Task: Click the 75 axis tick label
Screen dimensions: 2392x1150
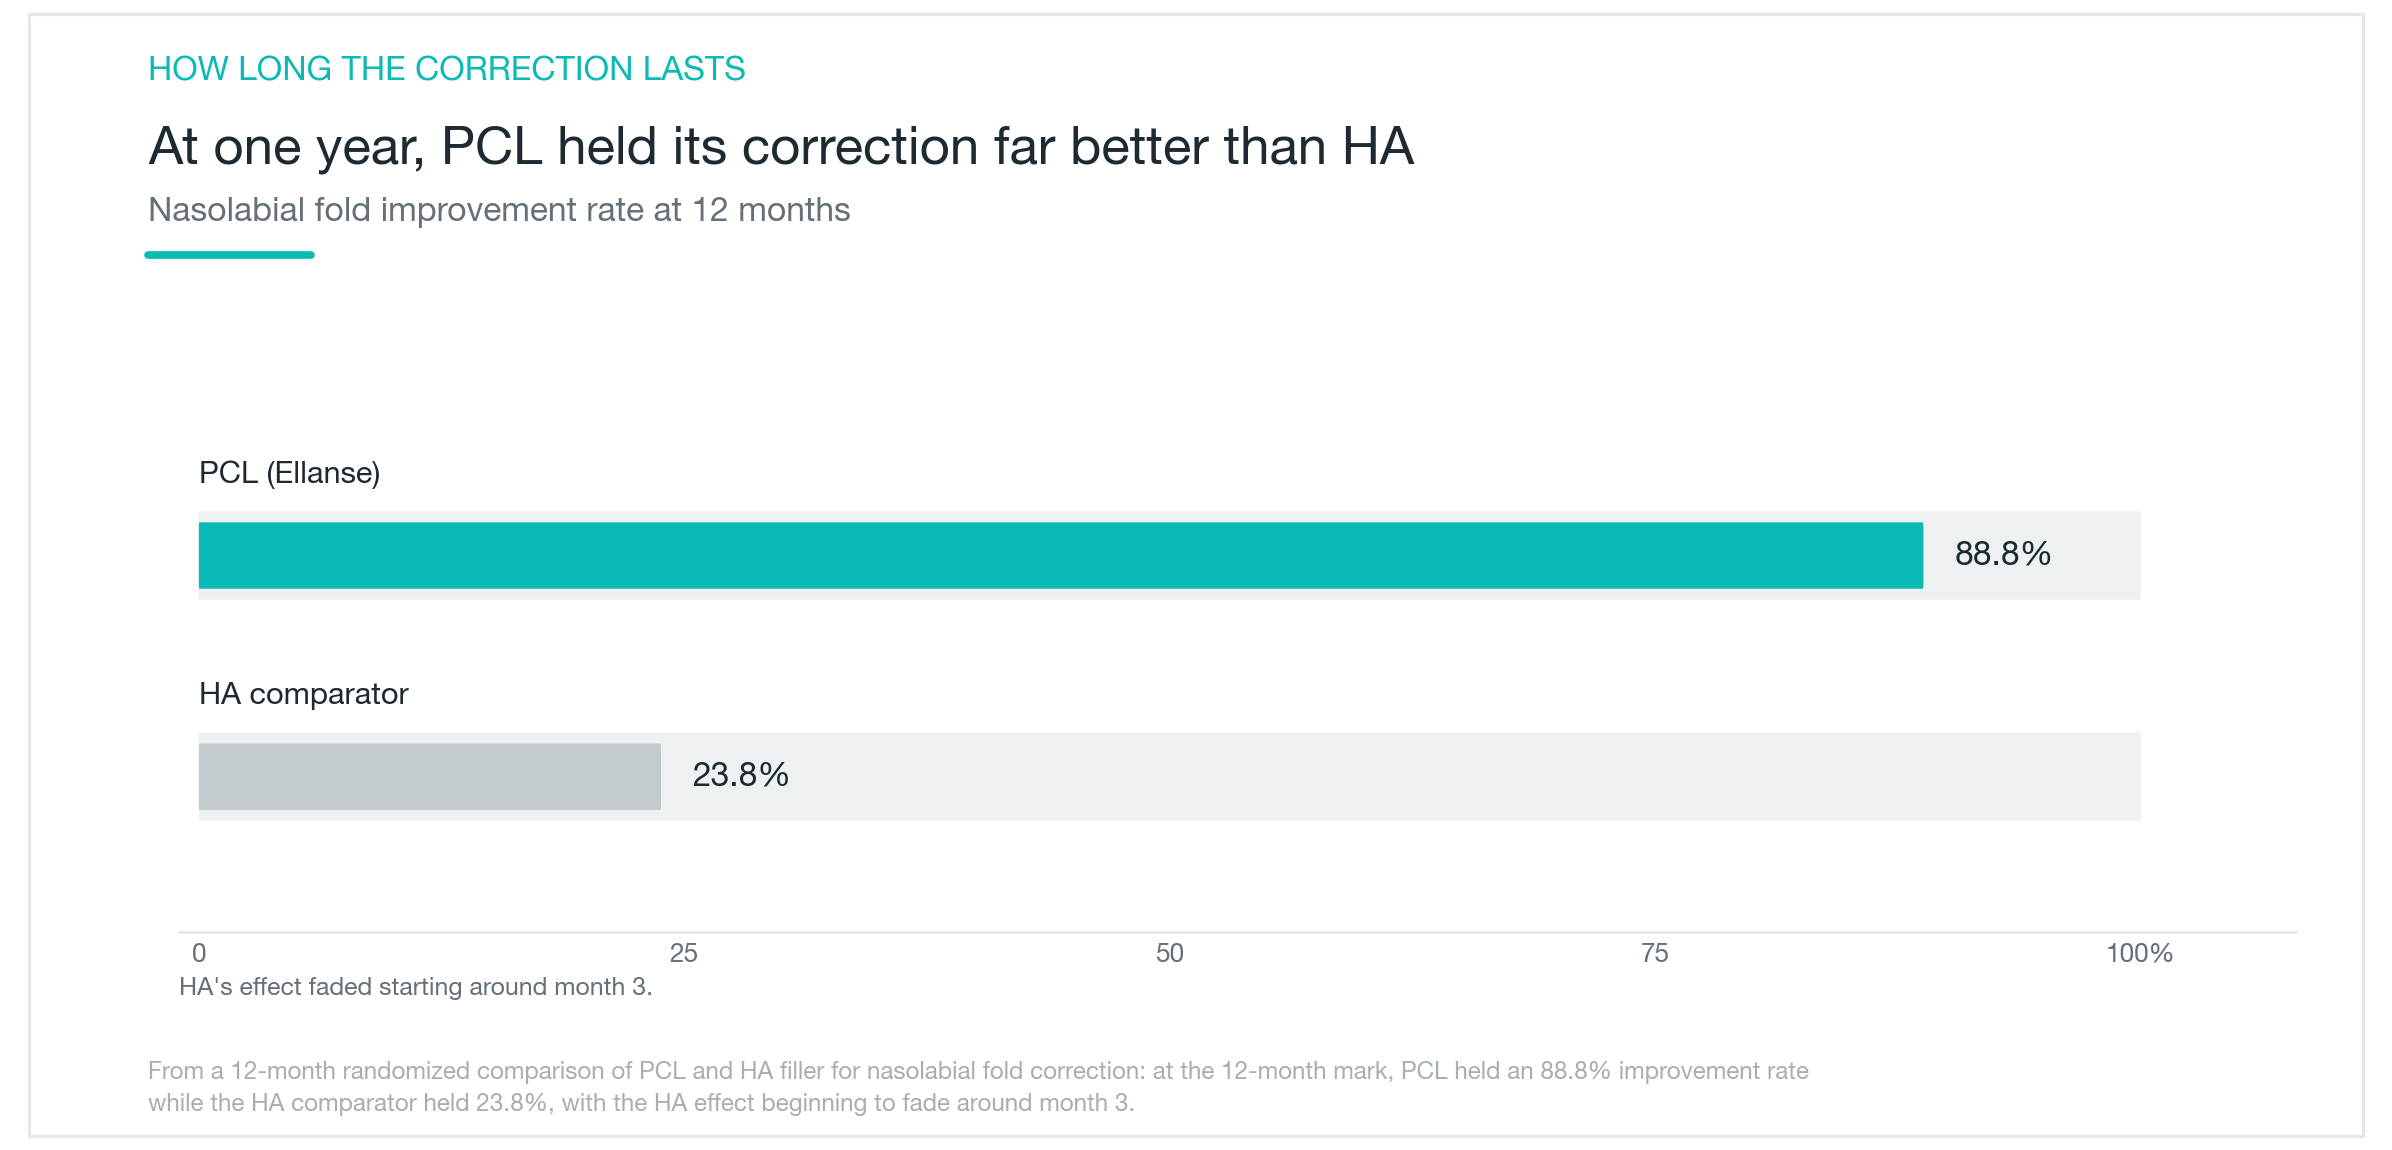Action: 1655,953
